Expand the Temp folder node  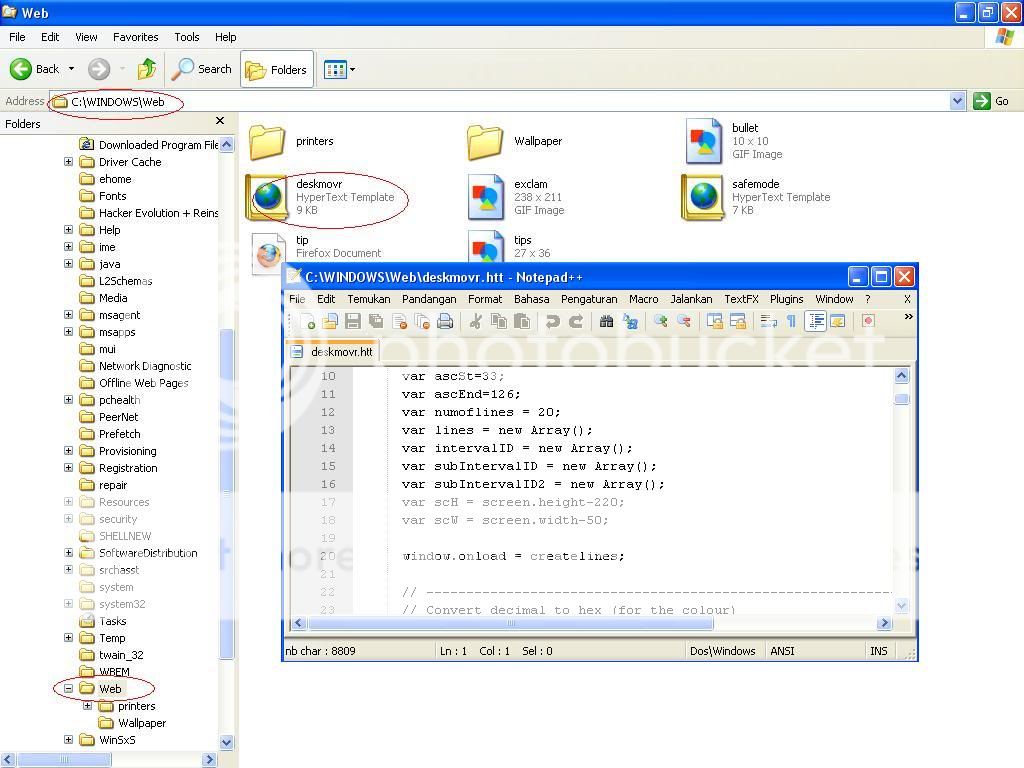[x=69, y=637]
